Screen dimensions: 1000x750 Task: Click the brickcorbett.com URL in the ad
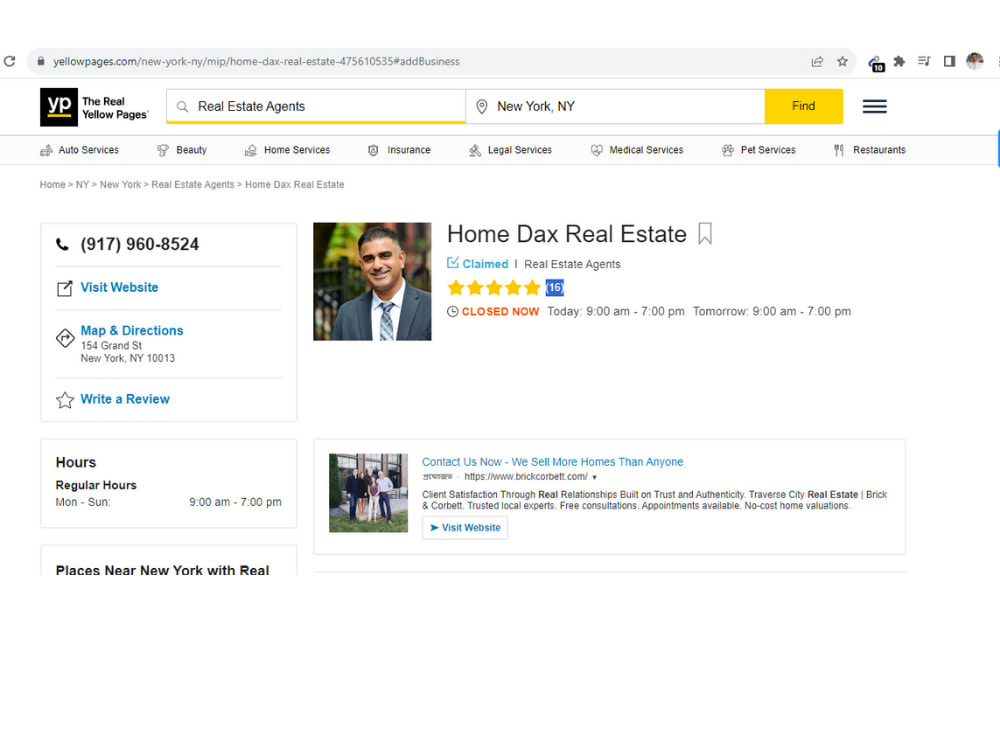point(526,477)
